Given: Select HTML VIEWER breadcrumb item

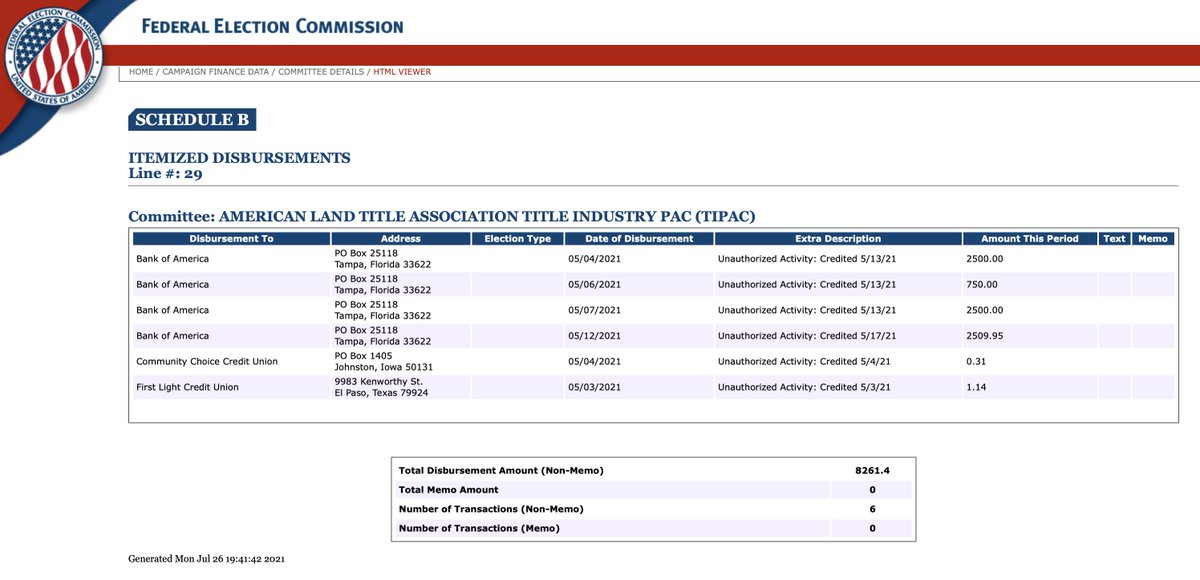Looking at the screenshot, I should point(402,72).
